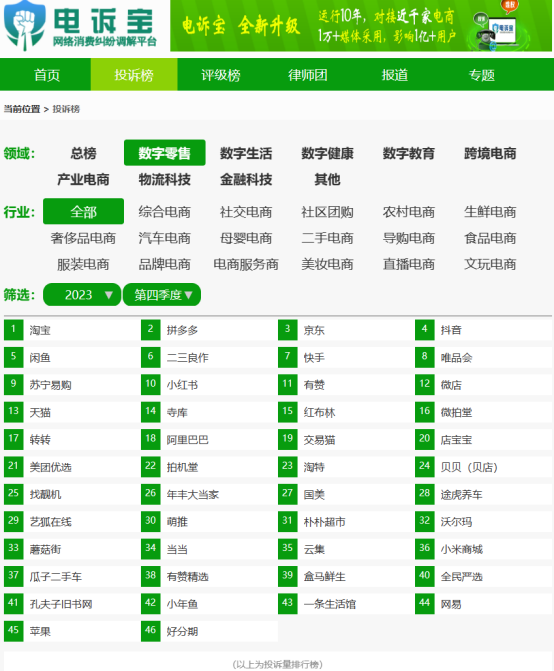Image resolution: width=554 pixels, height=671 pixels.
Task: Open the 专题 nav tab
Action: pos(482,75)
